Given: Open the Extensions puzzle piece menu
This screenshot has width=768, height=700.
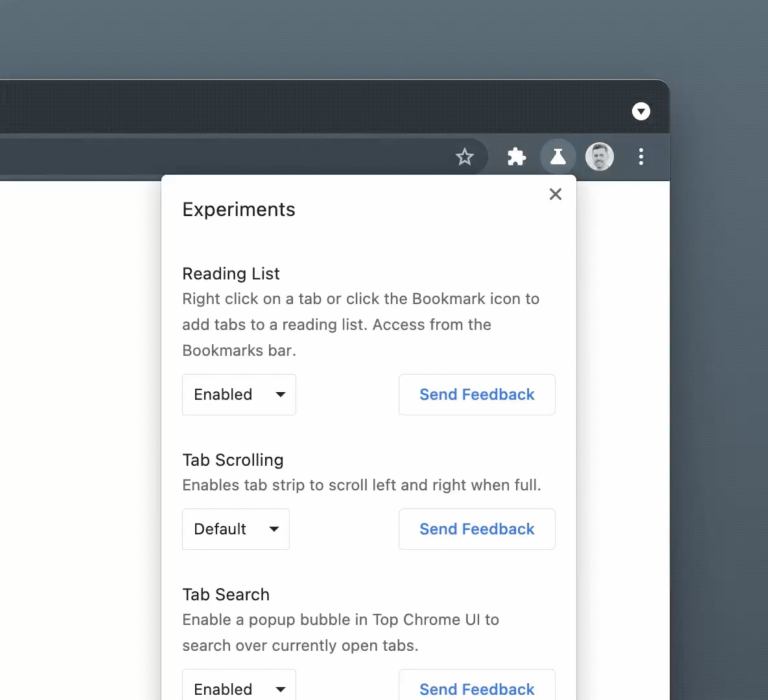Looking at the screenshot, I should pyautogui.click(x=516, y=157).
